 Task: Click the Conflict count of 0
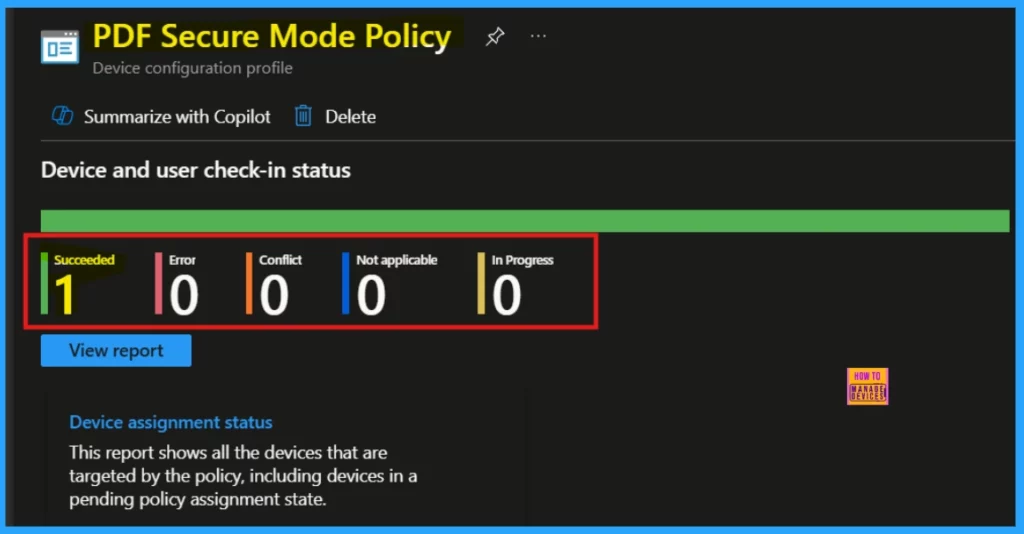pyautogui.click(x=274, y=295)
